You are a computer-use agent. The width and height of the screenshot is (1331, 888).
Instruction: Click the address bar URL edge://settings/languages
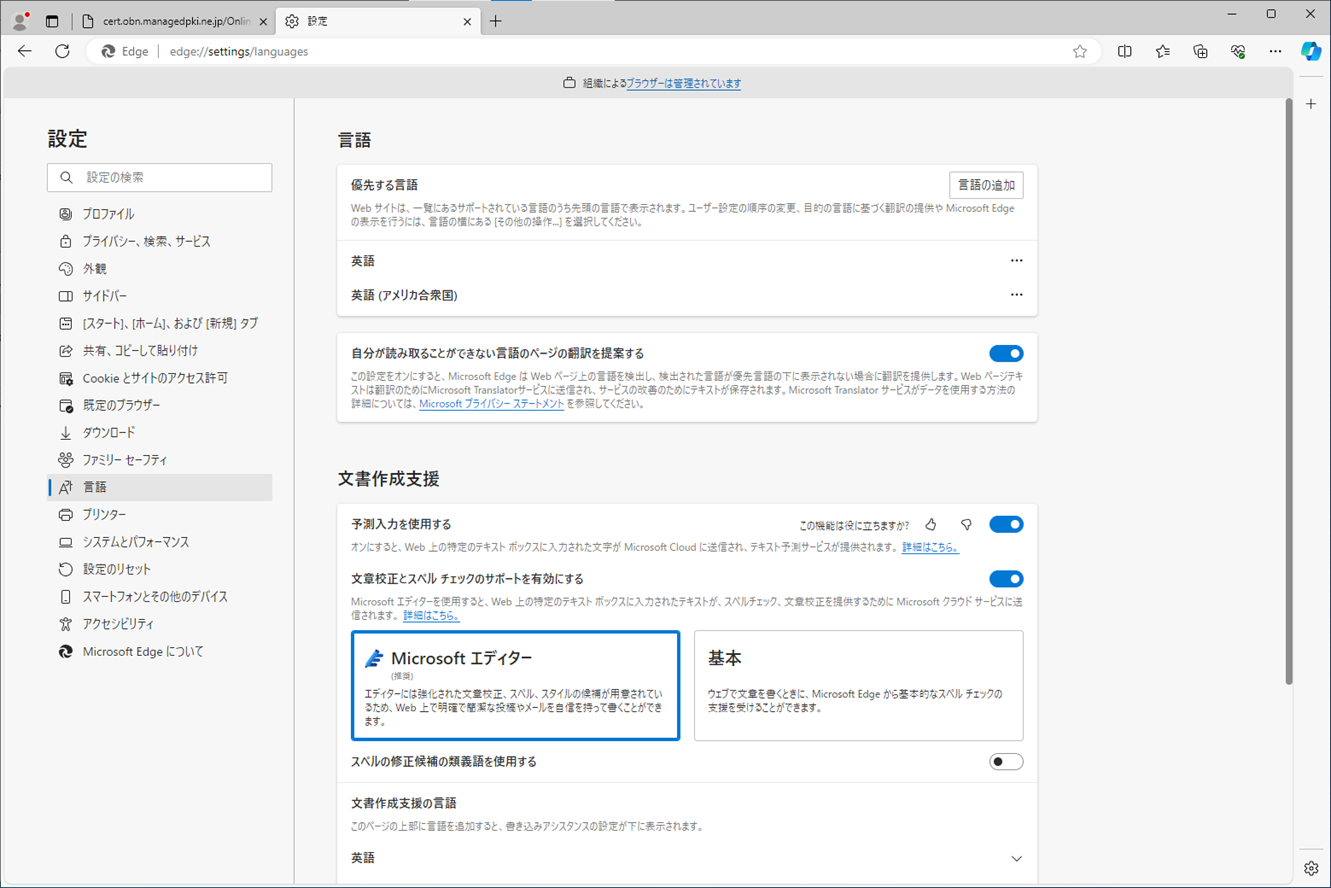pos(239,52)
